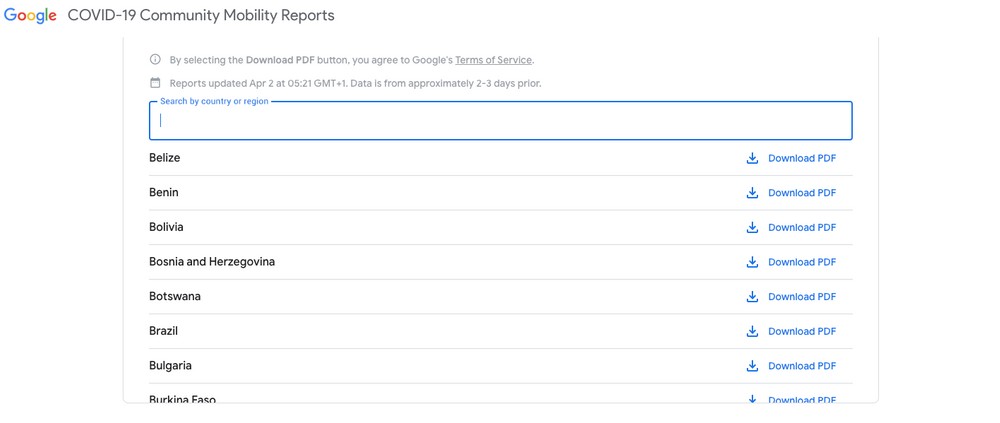Click the calendar icon beside reports updated

click(x=155, y=83)
